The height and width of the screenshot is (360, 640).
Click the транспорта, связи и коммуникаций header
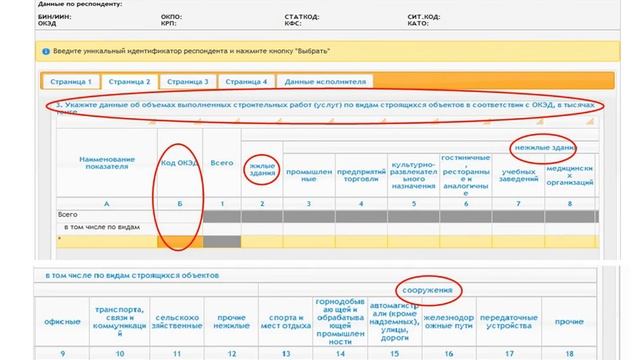click(x=120, y=322)
